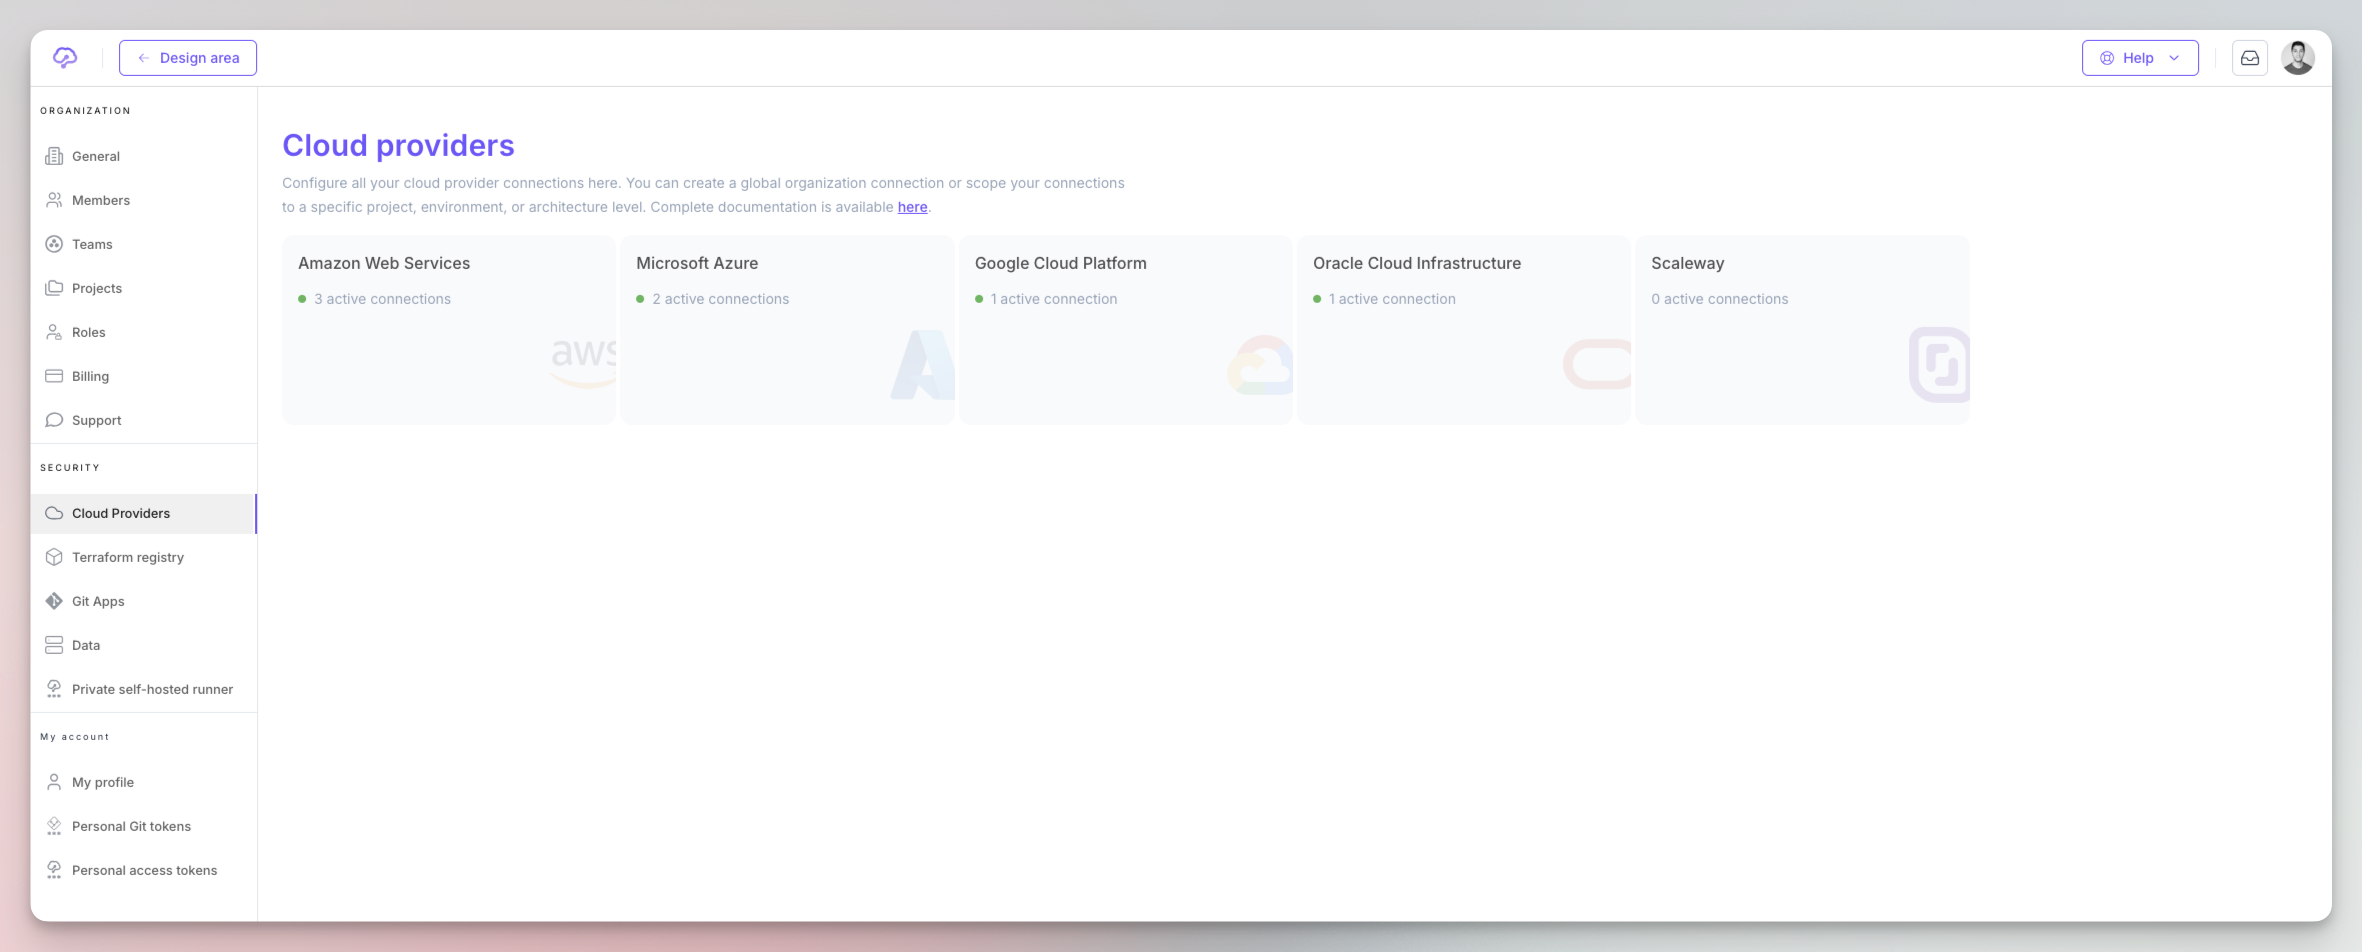Click the faded Scaleway logo
This screenshot has width=2362, height=952.
(x=1939, y=365)
